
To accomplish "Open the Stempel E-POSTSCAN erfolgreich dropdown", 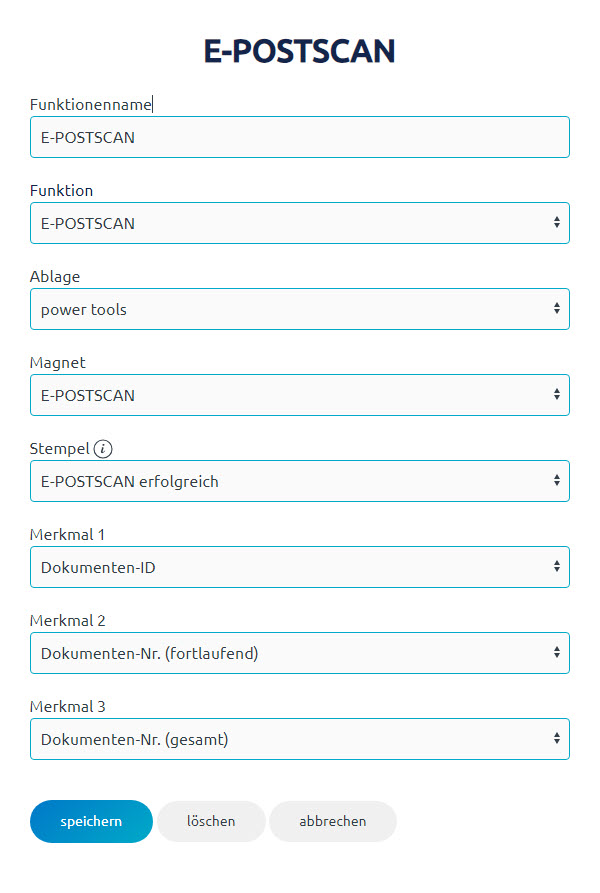I will point(300,481).
